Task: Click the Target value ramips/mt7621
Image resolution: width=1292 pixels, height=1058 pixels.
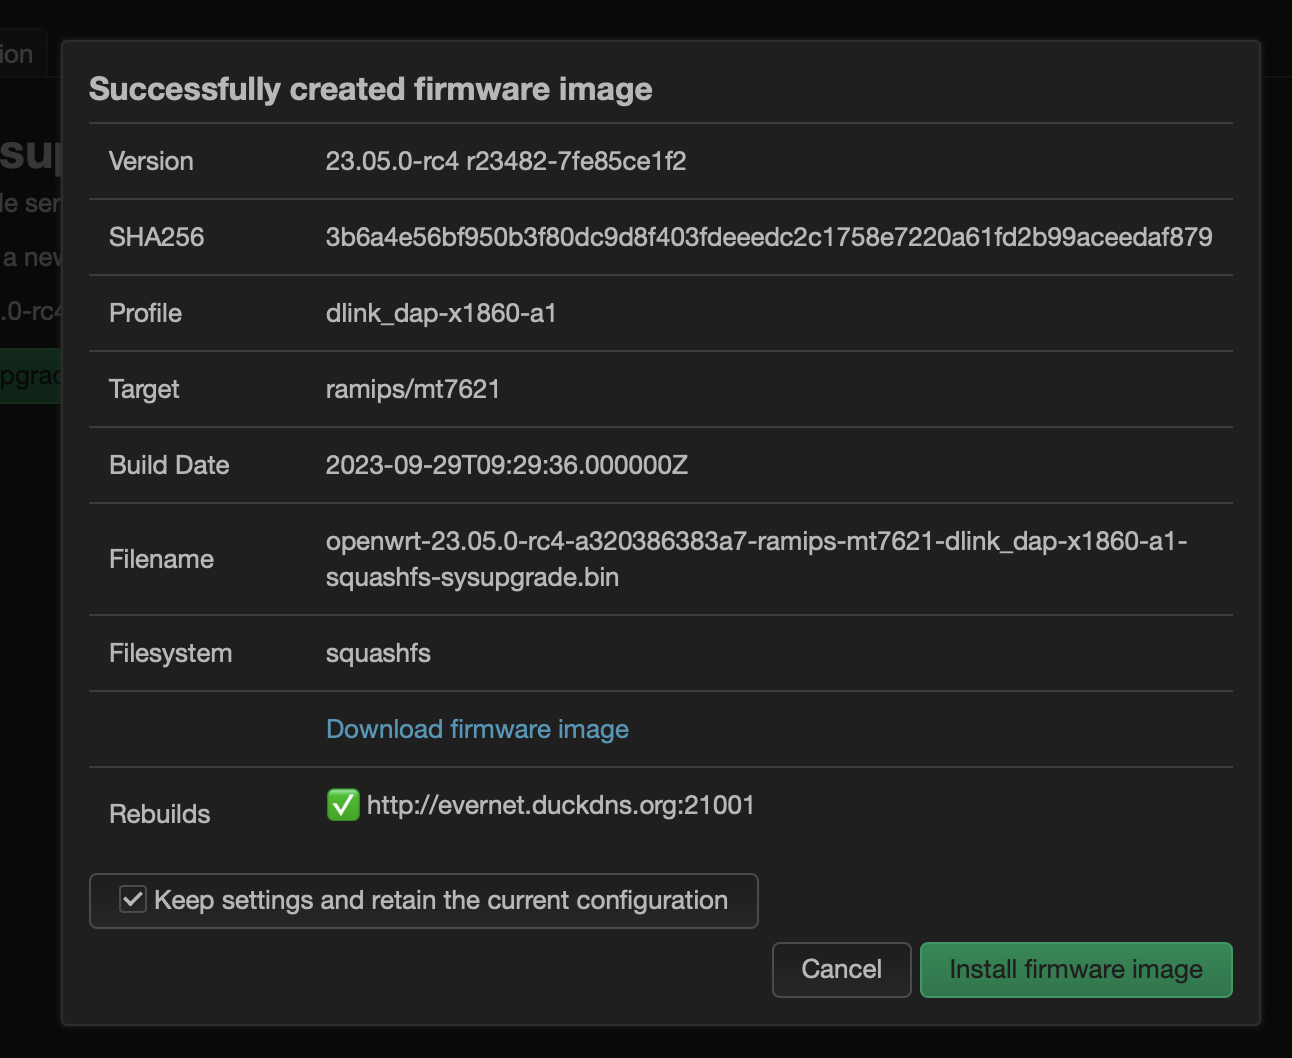Action: click(x=413, y=389)
